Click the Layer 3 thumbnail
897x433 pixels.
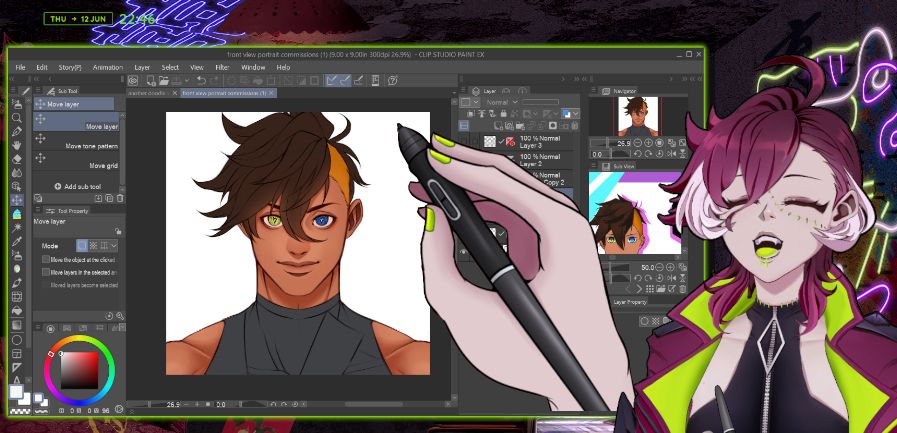[x=490, y=141]
